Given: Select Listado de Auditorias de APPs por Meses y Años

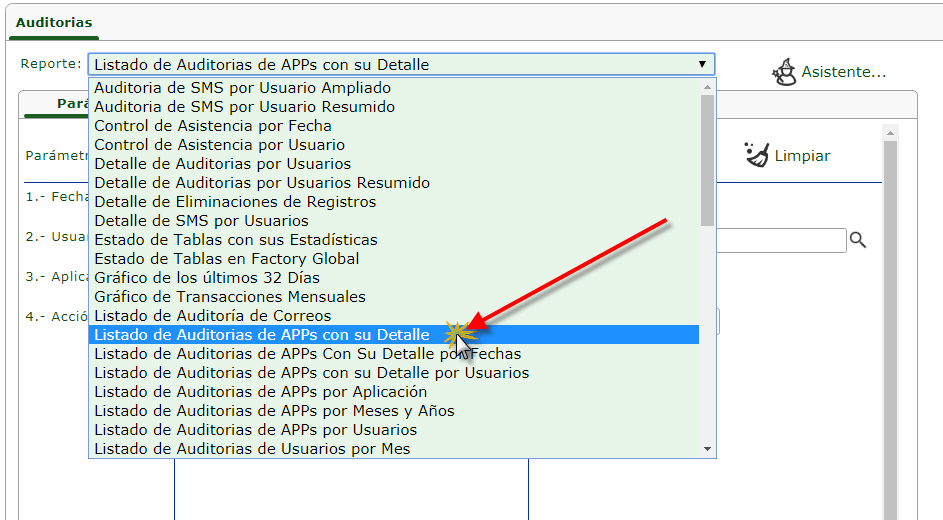Looking at the screenshot, I should tap(393, 411).
